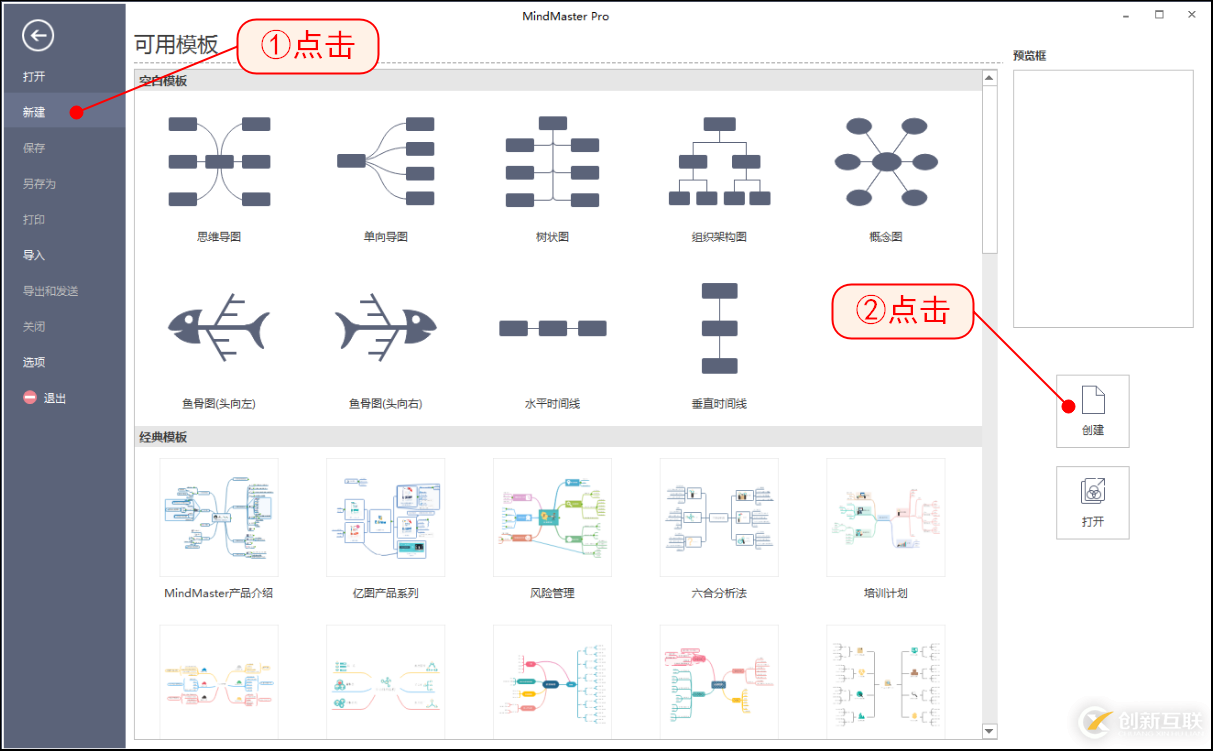The width and height of the screenshot is (1213, 751).
Task: Click the template list scroll-up arrow
Action: [990, 78]
